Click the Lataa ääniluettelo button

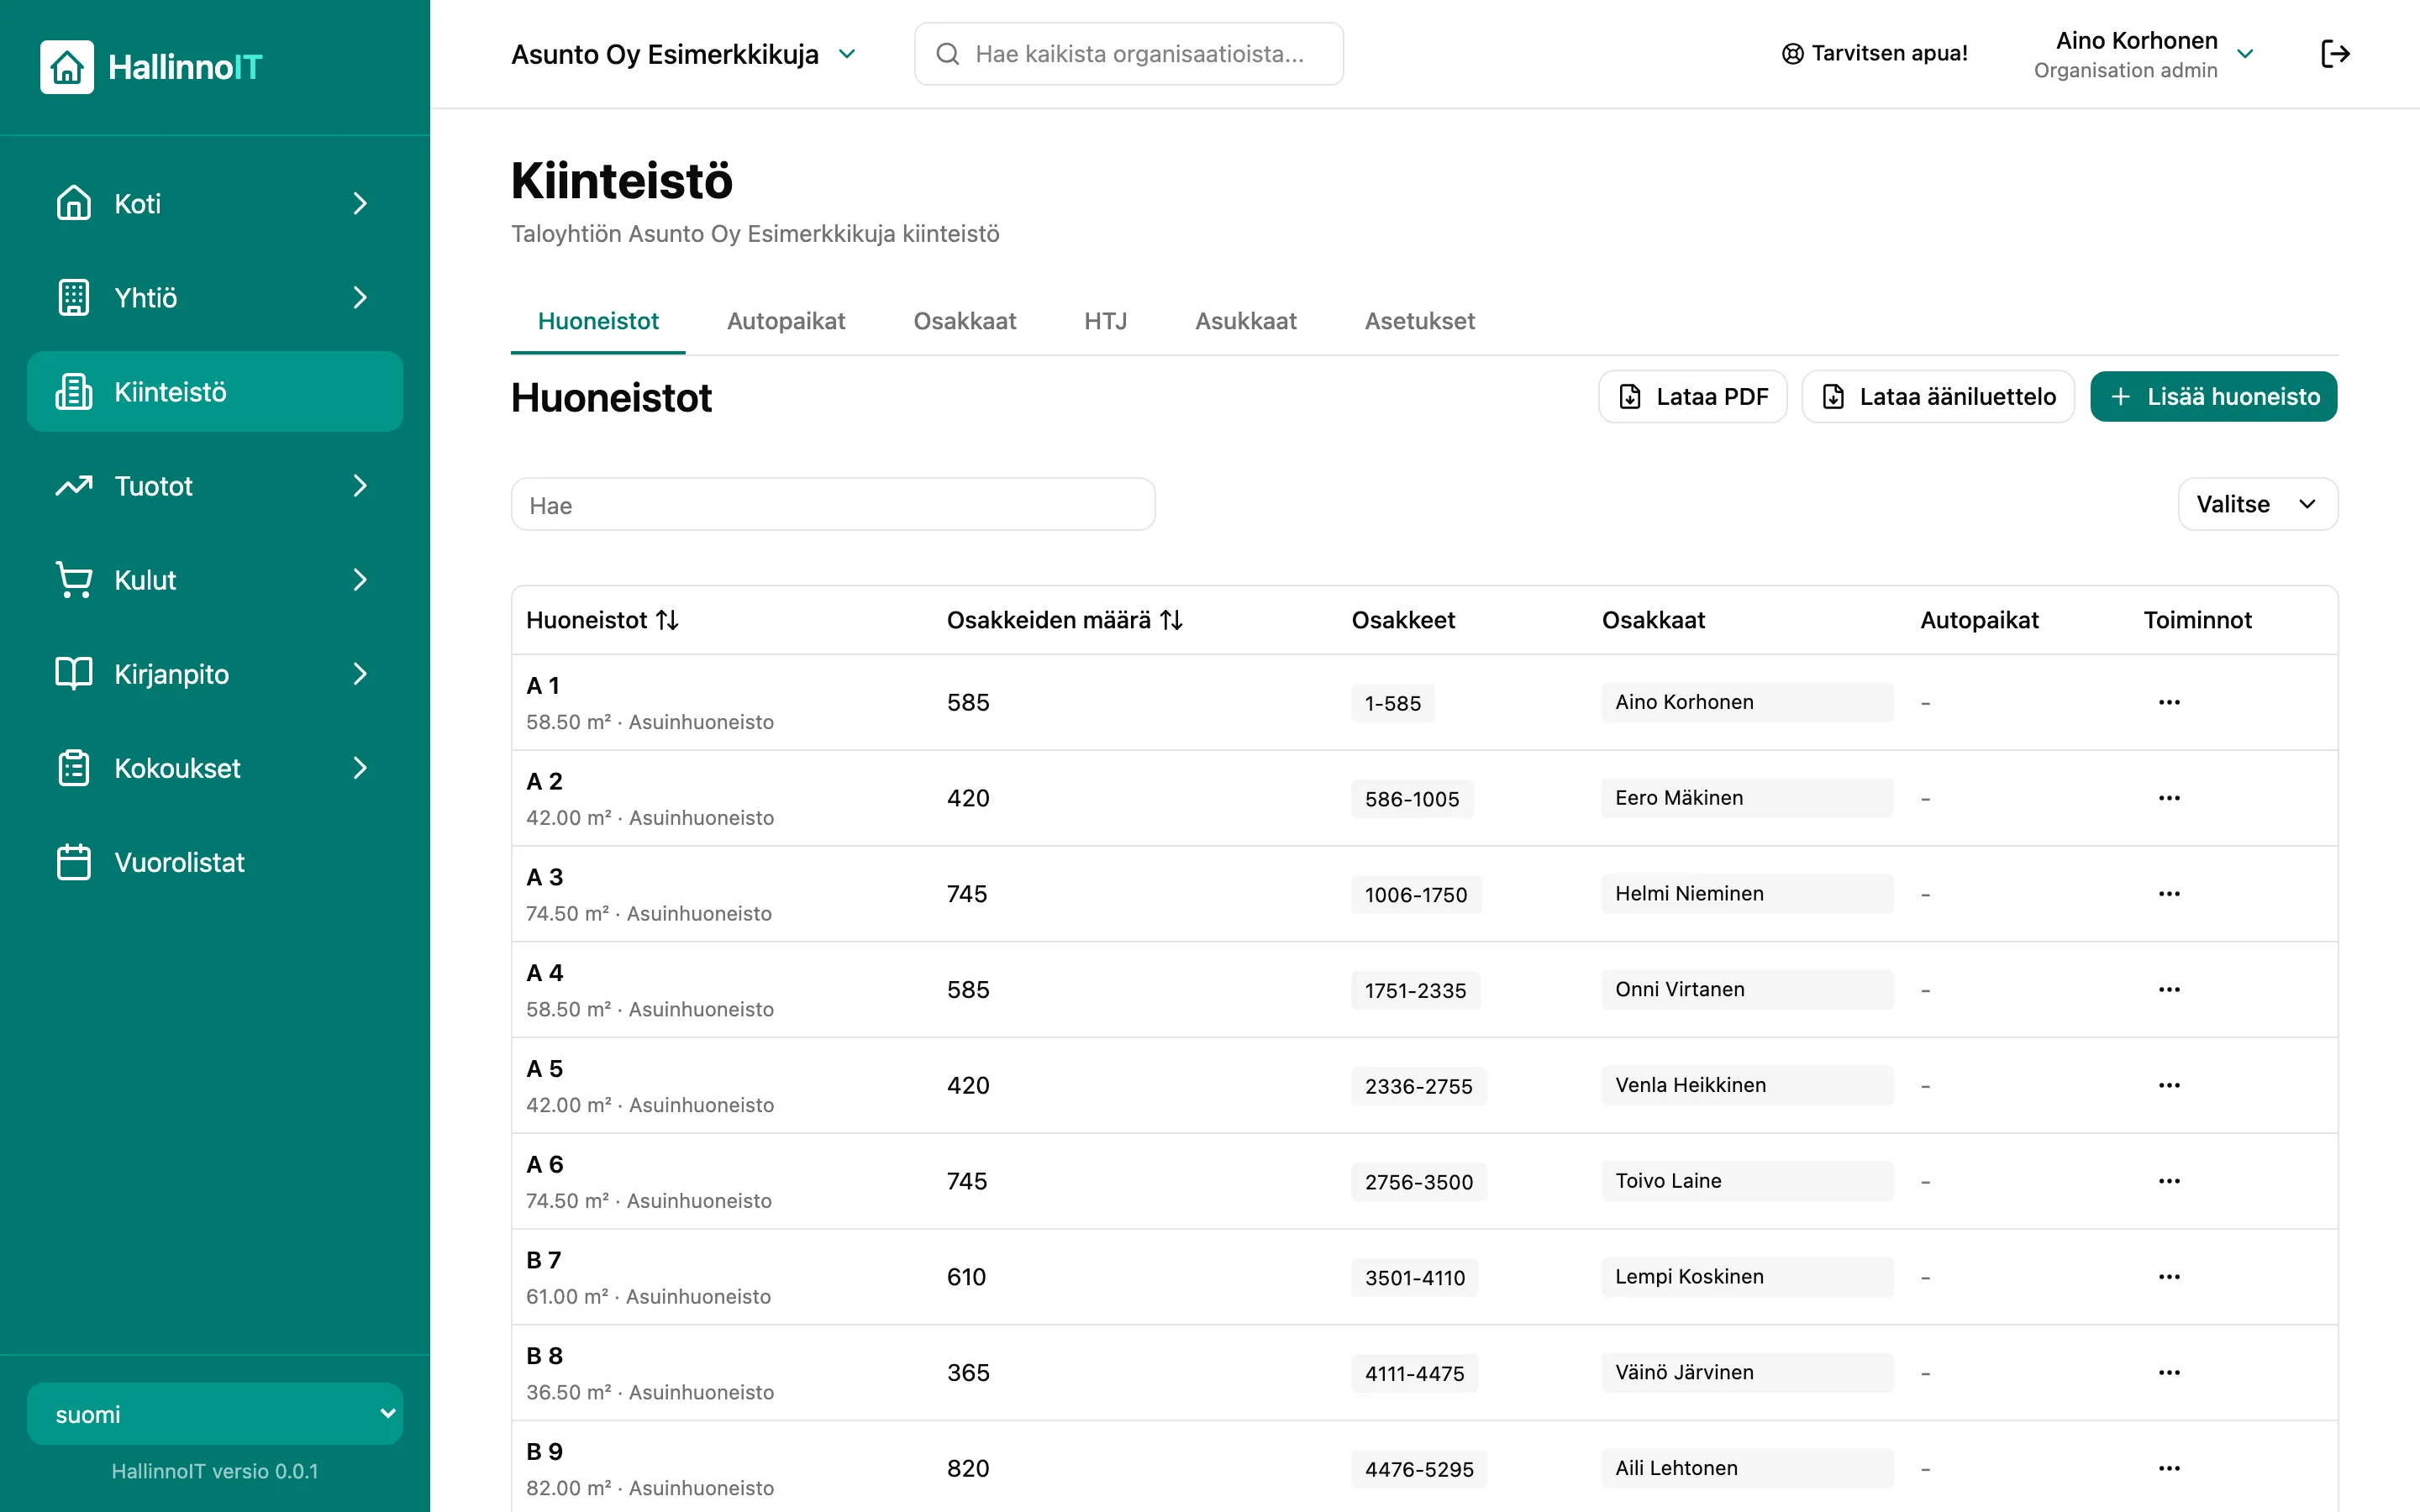click(1938, 397)
